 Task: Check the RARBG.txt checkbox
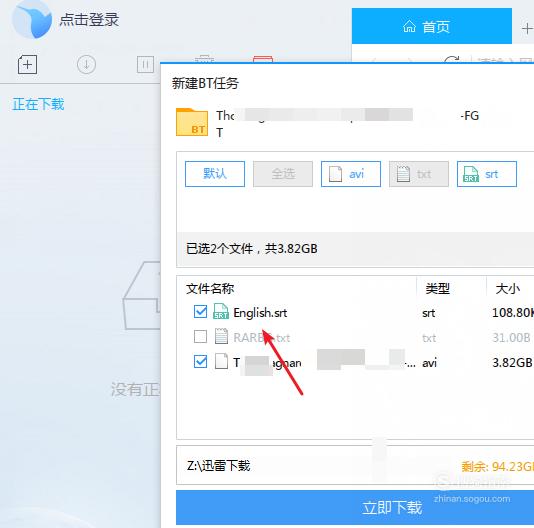tap(200, 337)
